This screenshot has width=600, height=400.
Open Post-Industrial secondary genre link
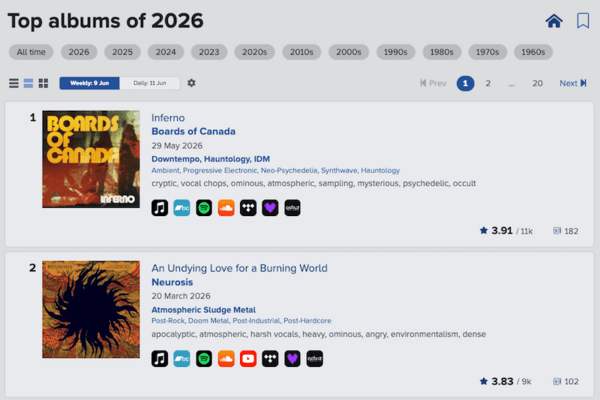[x=256, y=321]
